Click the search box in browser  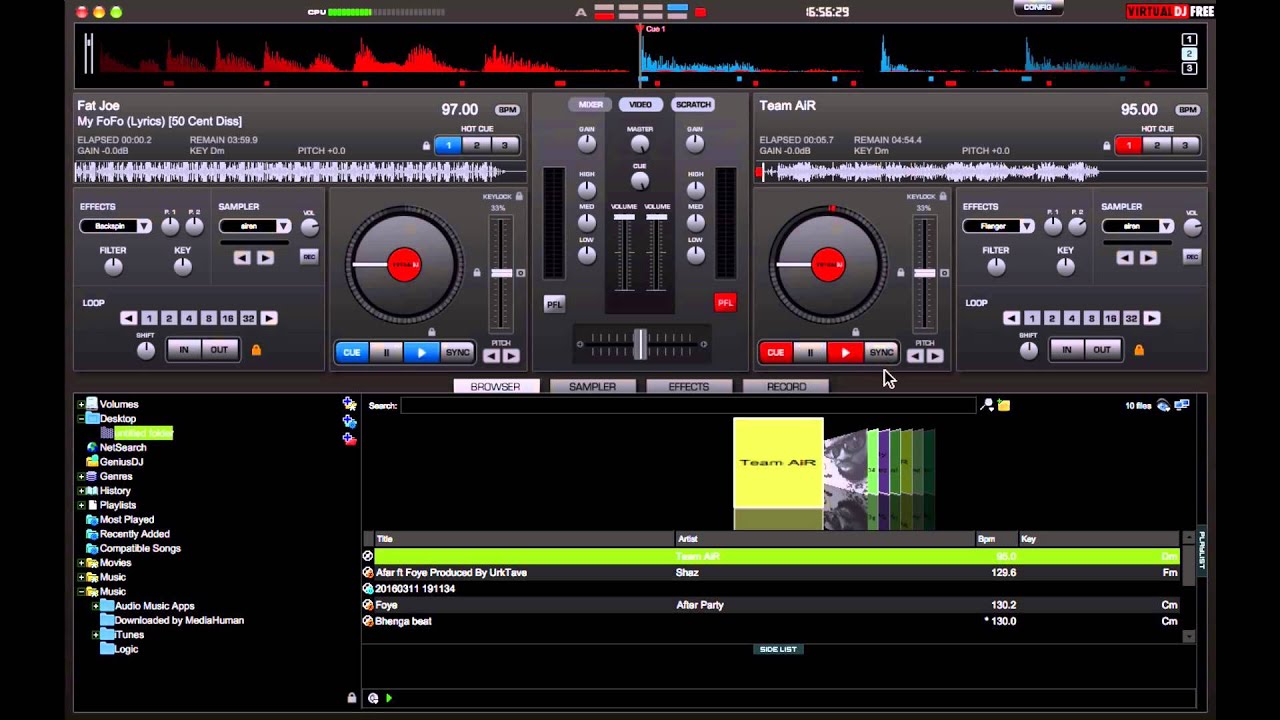687,405
